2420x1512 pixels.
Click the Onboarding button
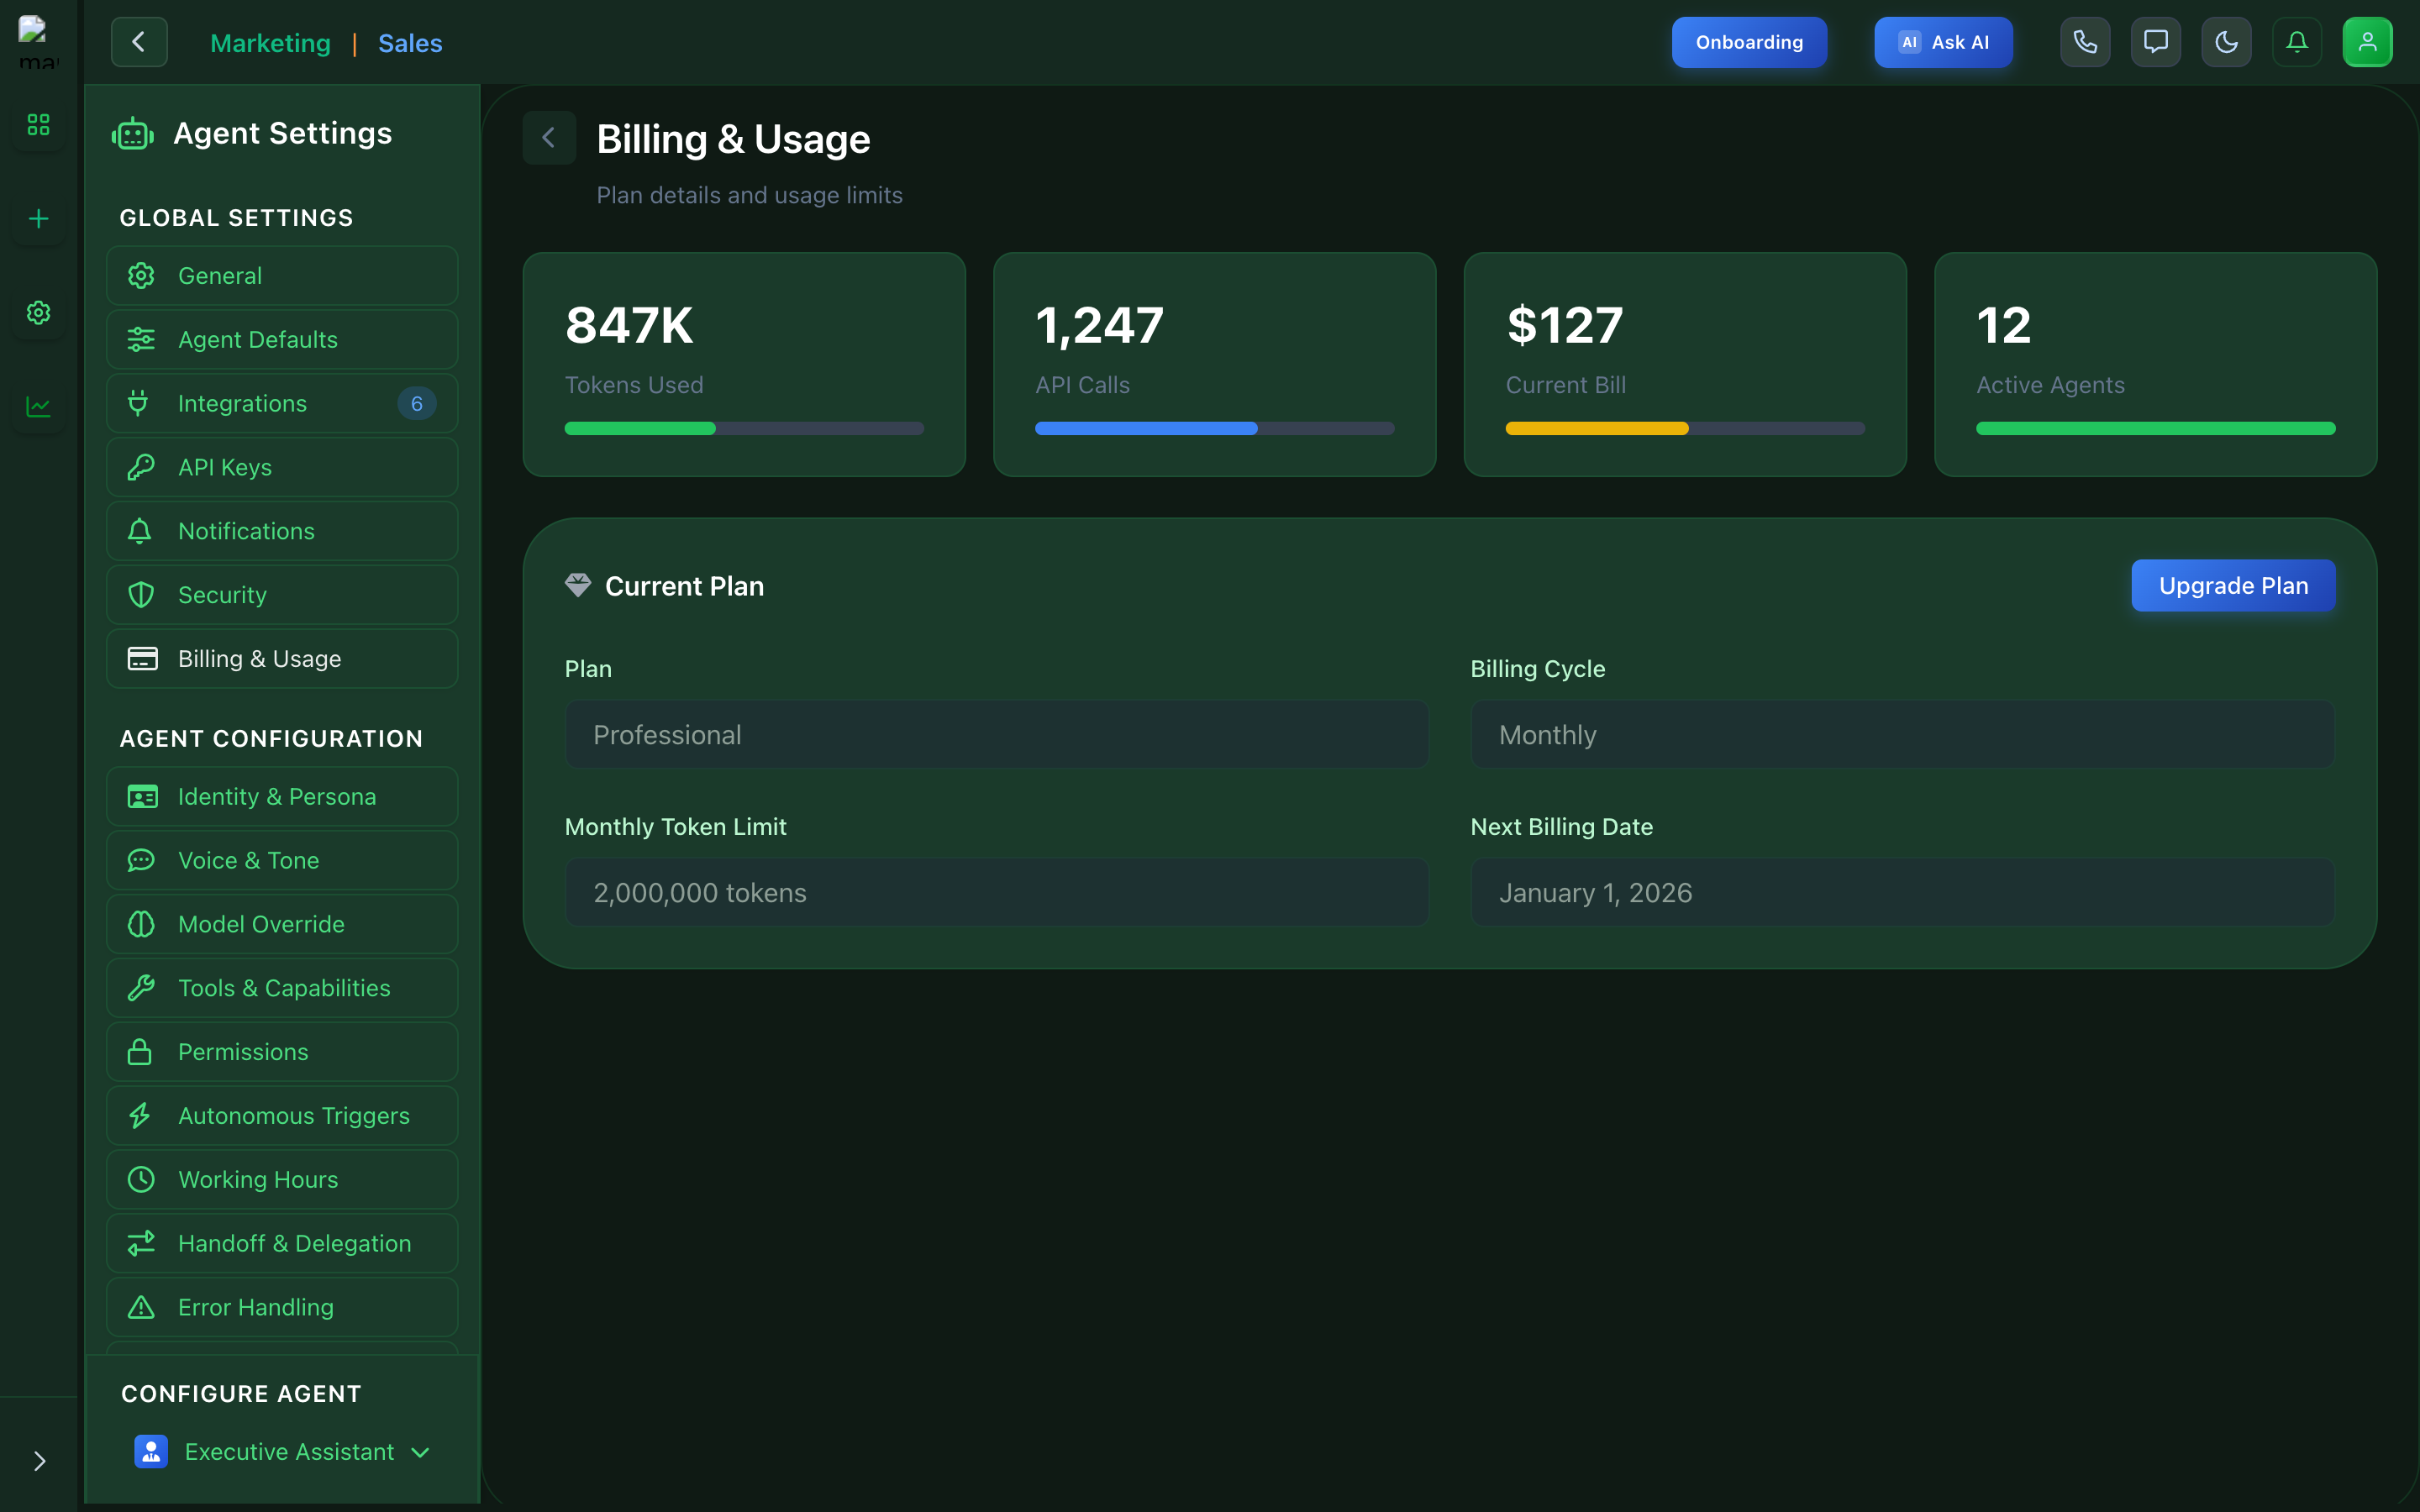[x=1749, y=42]
